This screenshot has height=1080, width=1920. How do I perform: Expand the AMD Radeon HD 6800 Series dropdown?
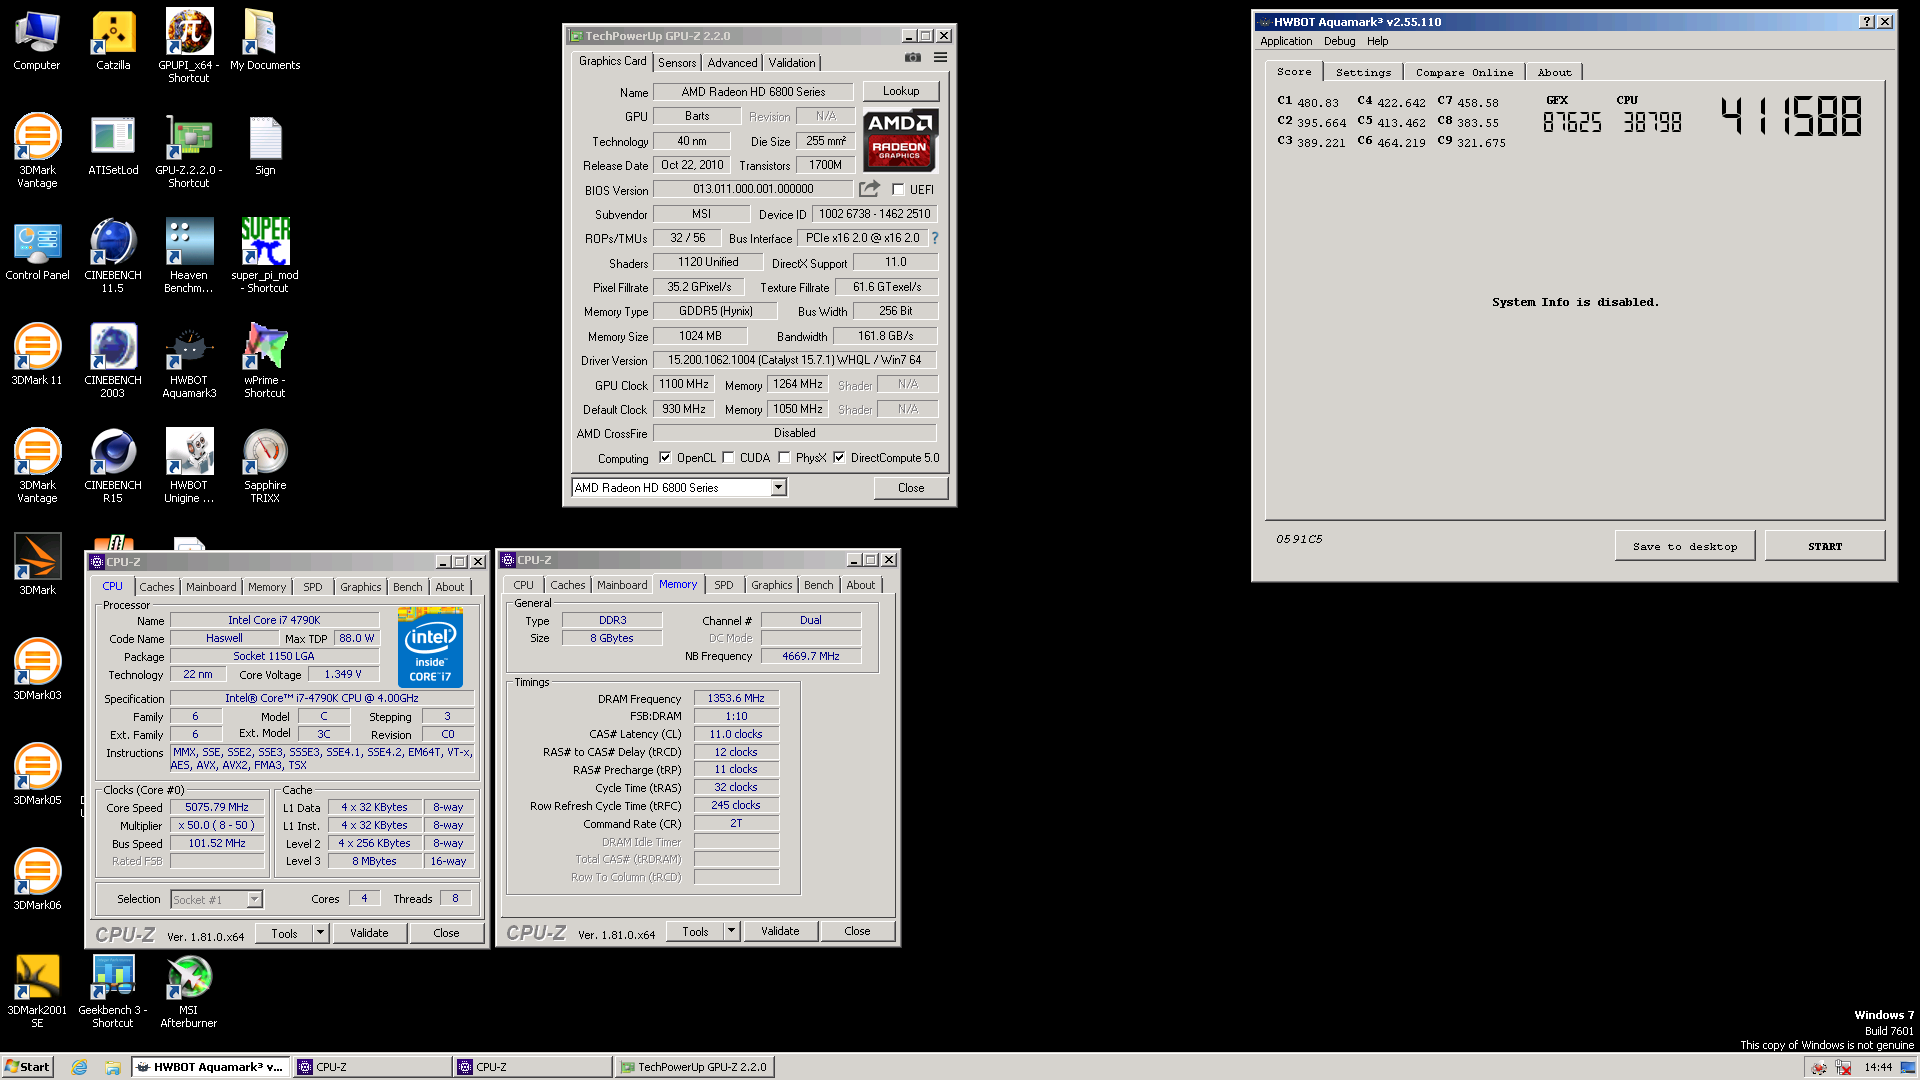[778, 488]
